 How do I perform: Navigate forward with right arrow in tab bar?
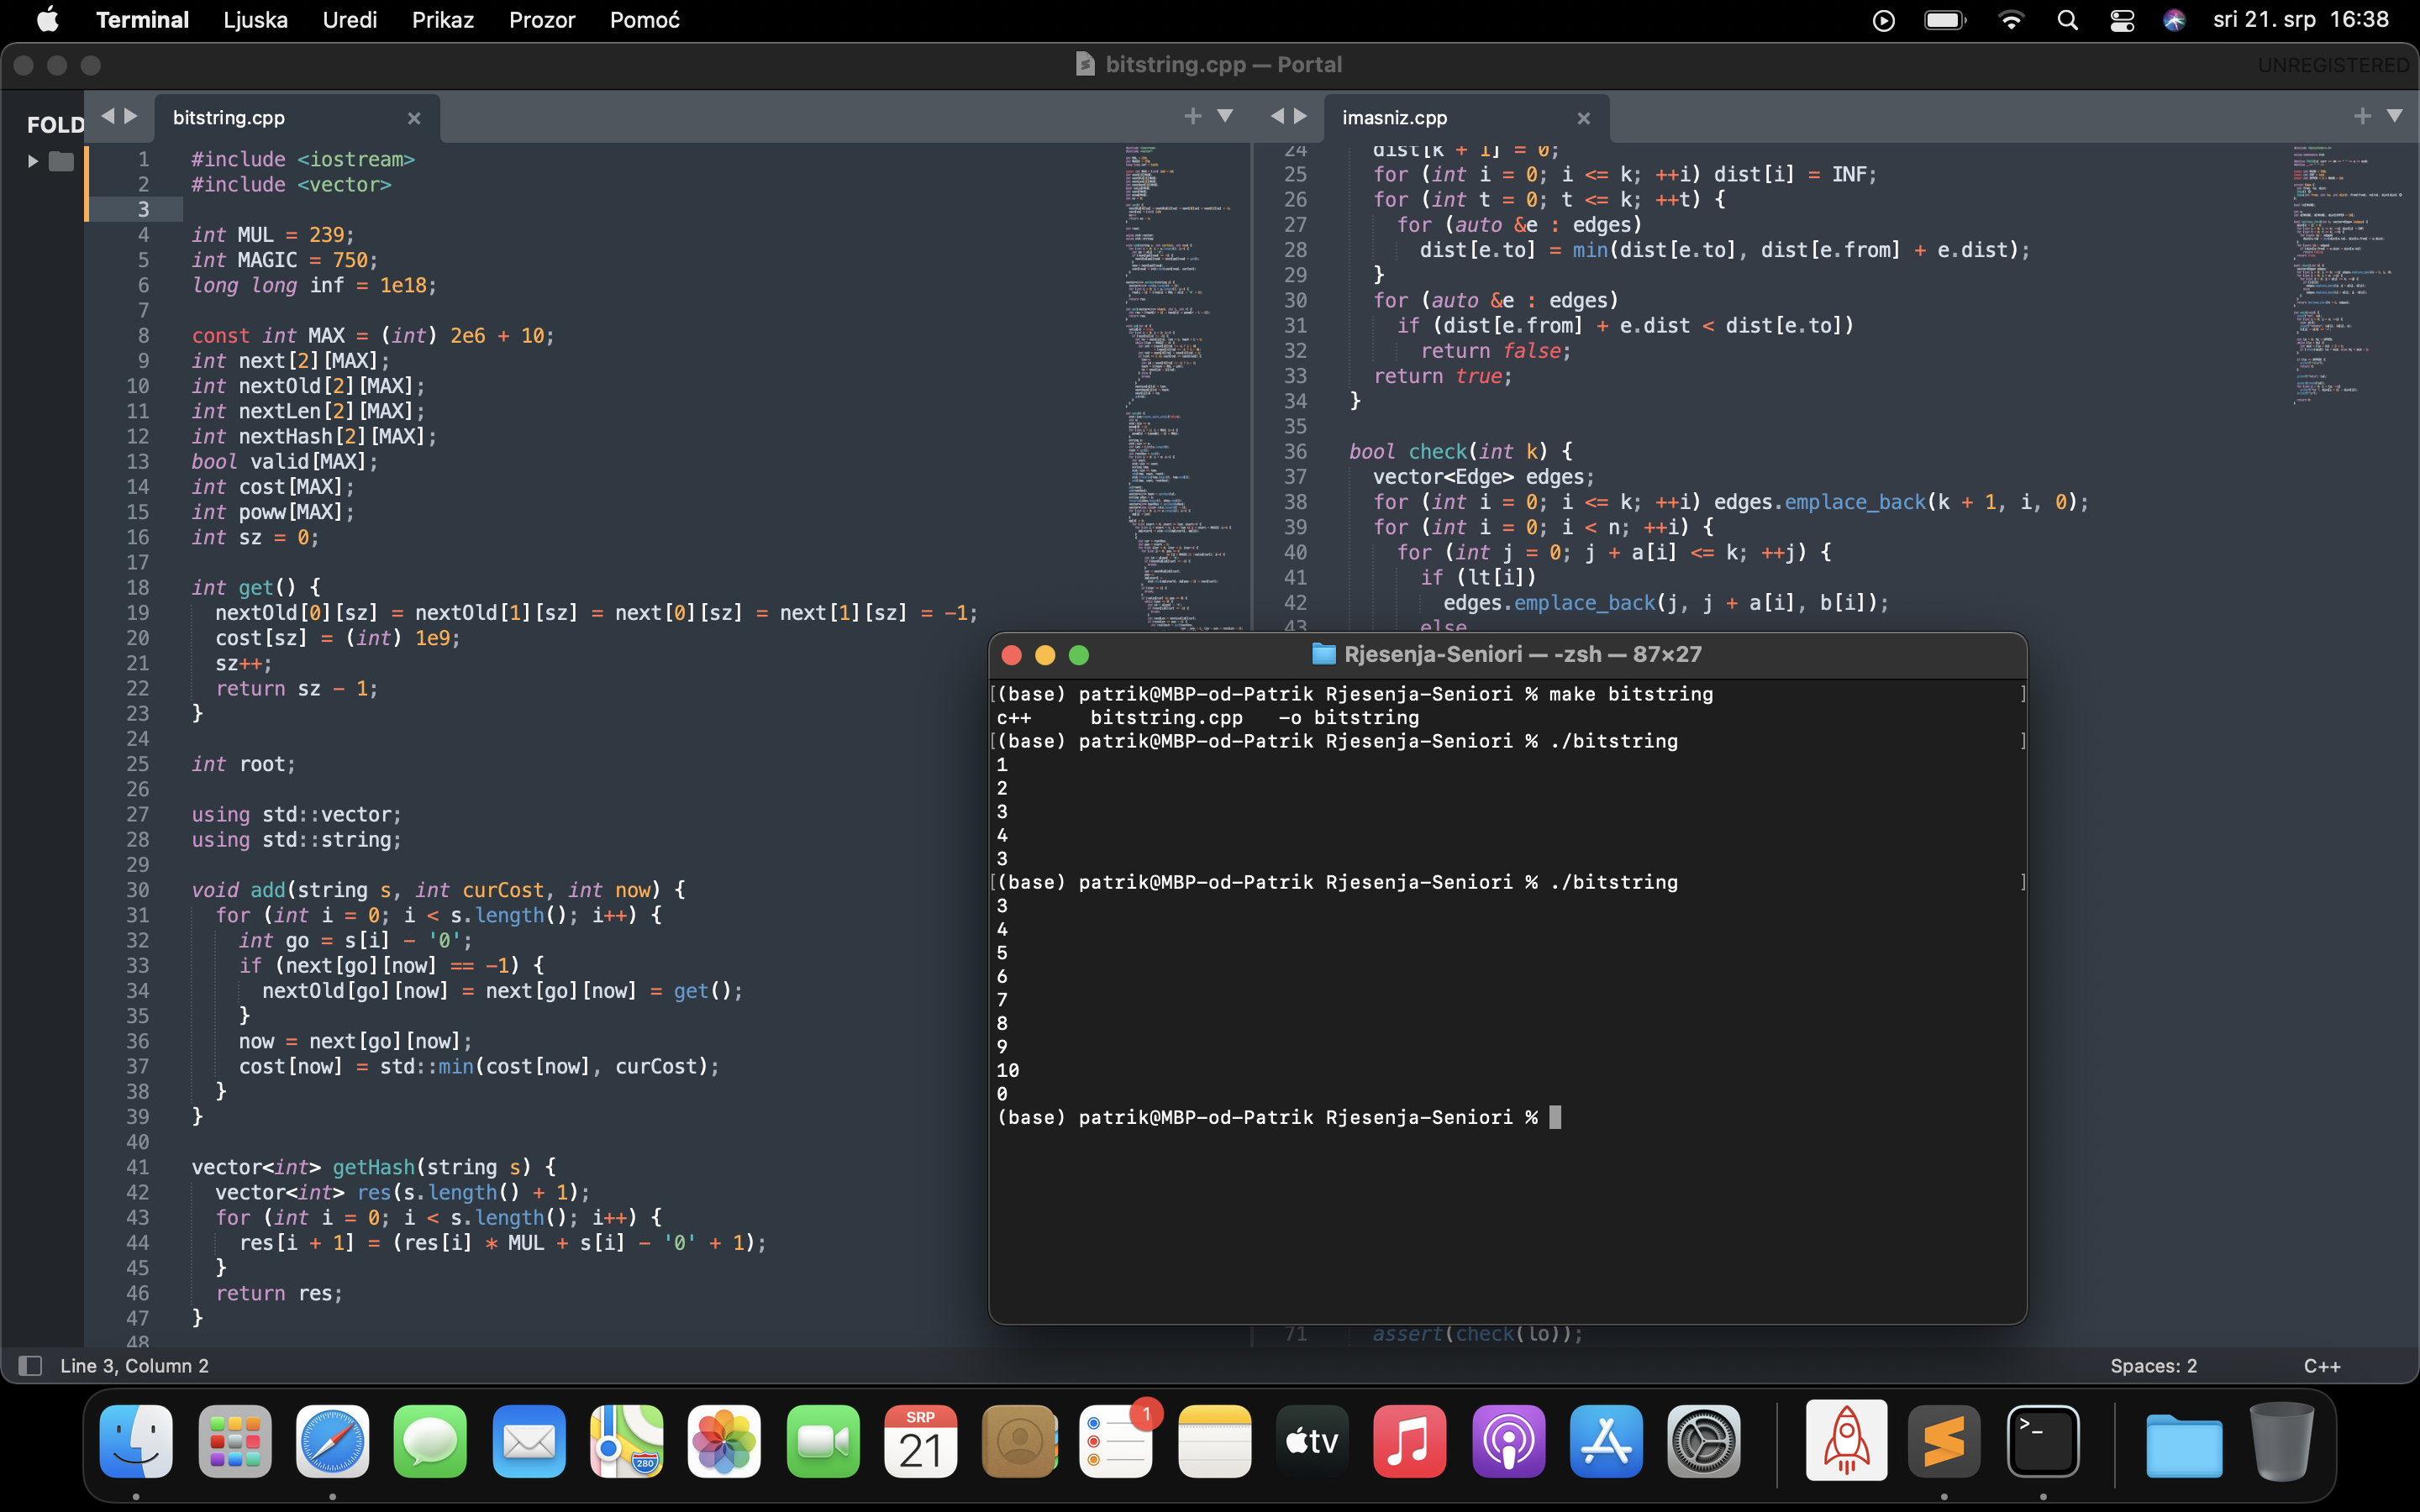click(131, 115)
